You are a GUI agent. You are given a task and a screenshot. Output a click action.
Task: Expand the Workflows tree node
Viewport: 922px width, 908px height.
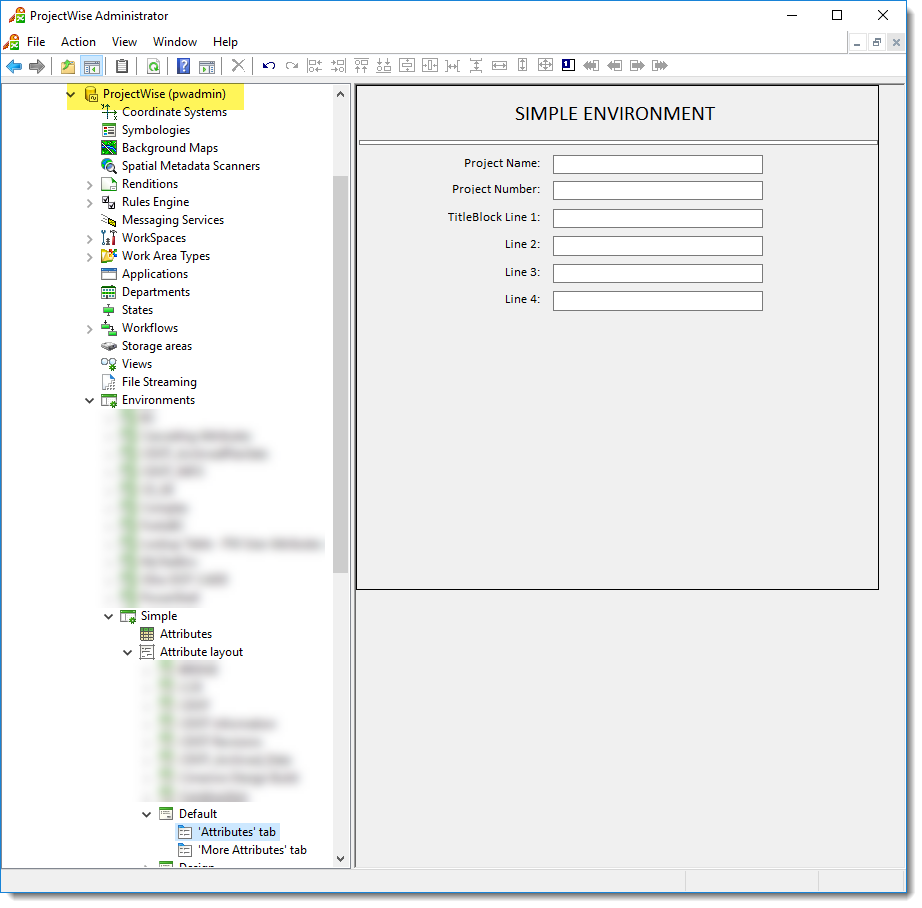[89, 329]
